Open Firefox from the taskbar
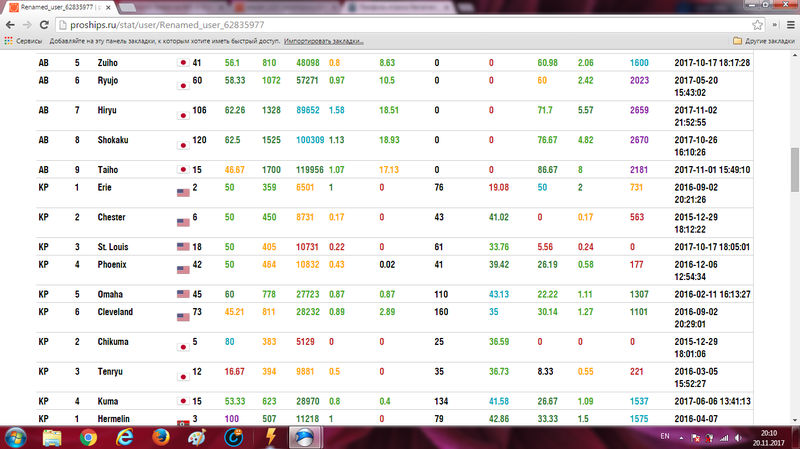 tap(162, 437)
